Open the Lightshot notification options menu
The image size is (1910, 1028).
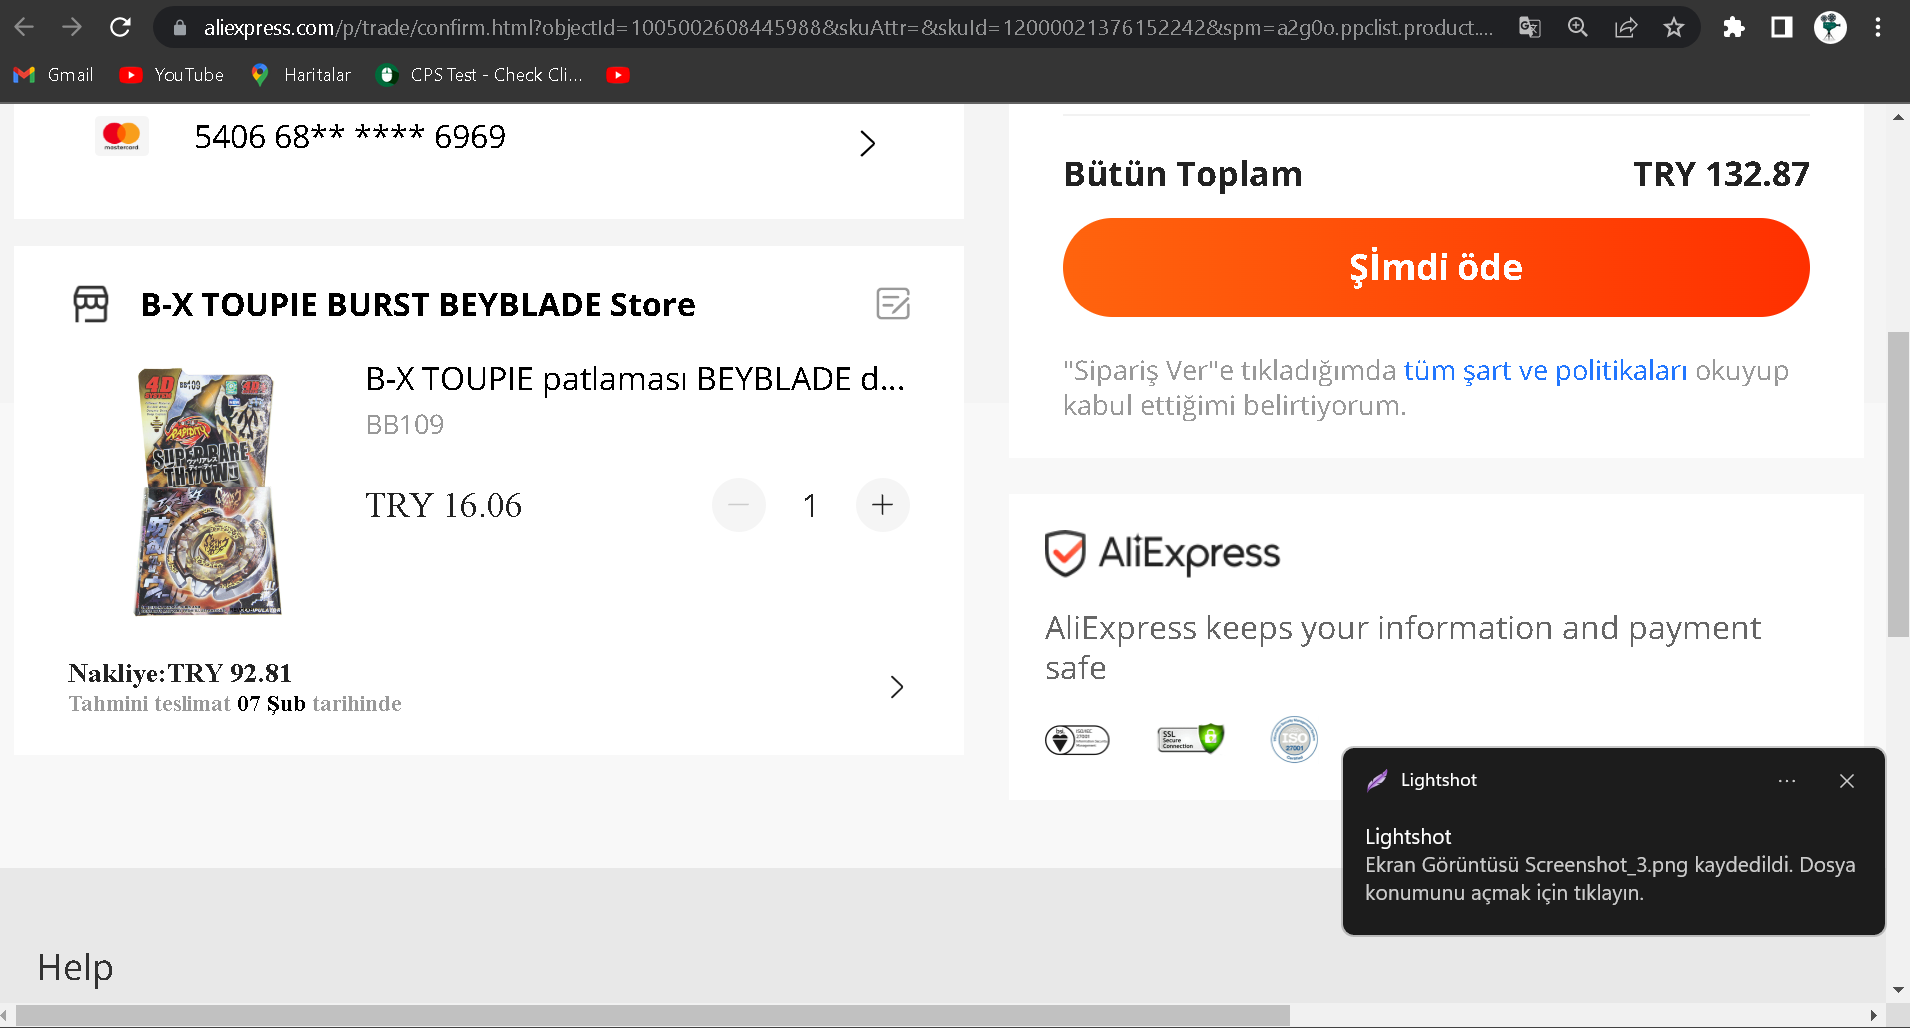1787,780
